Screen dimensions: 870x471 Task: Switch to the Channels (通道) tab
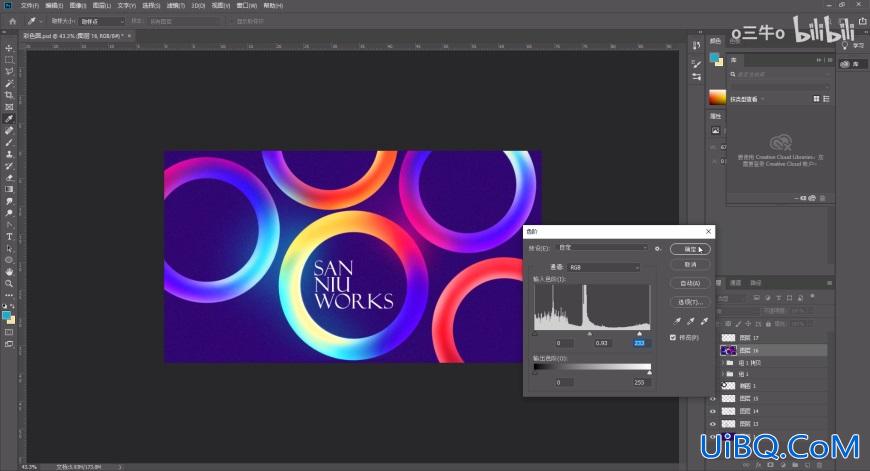735,283
